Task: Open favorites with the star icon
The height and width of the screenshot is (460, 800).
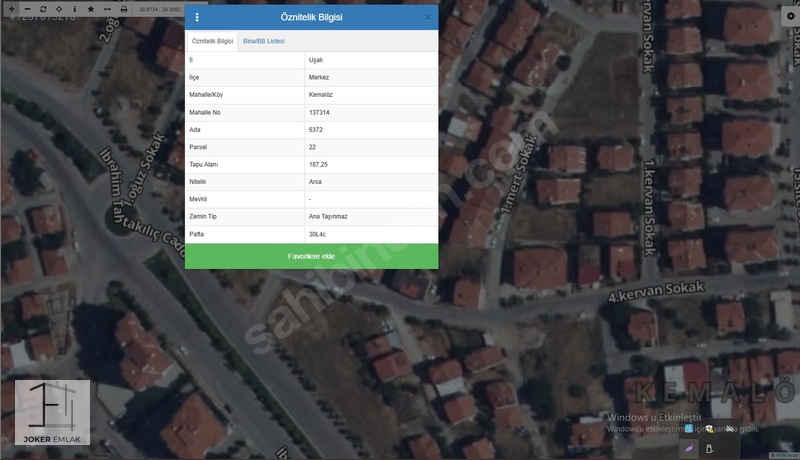Action: click(x=90, y=8)
